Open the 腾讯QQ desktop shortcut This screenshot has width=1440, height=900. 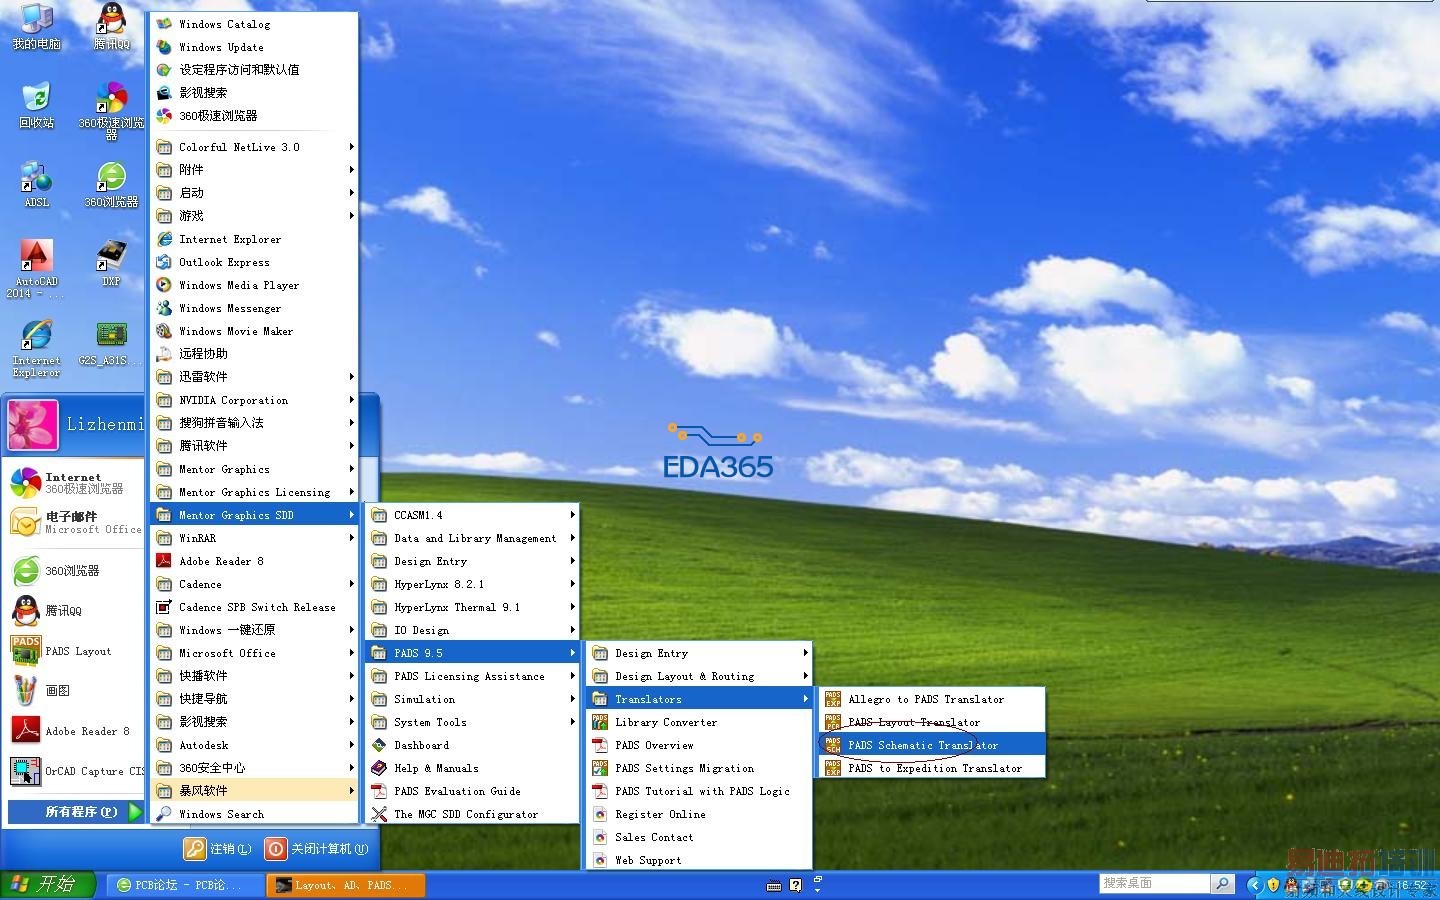point(111,25)
